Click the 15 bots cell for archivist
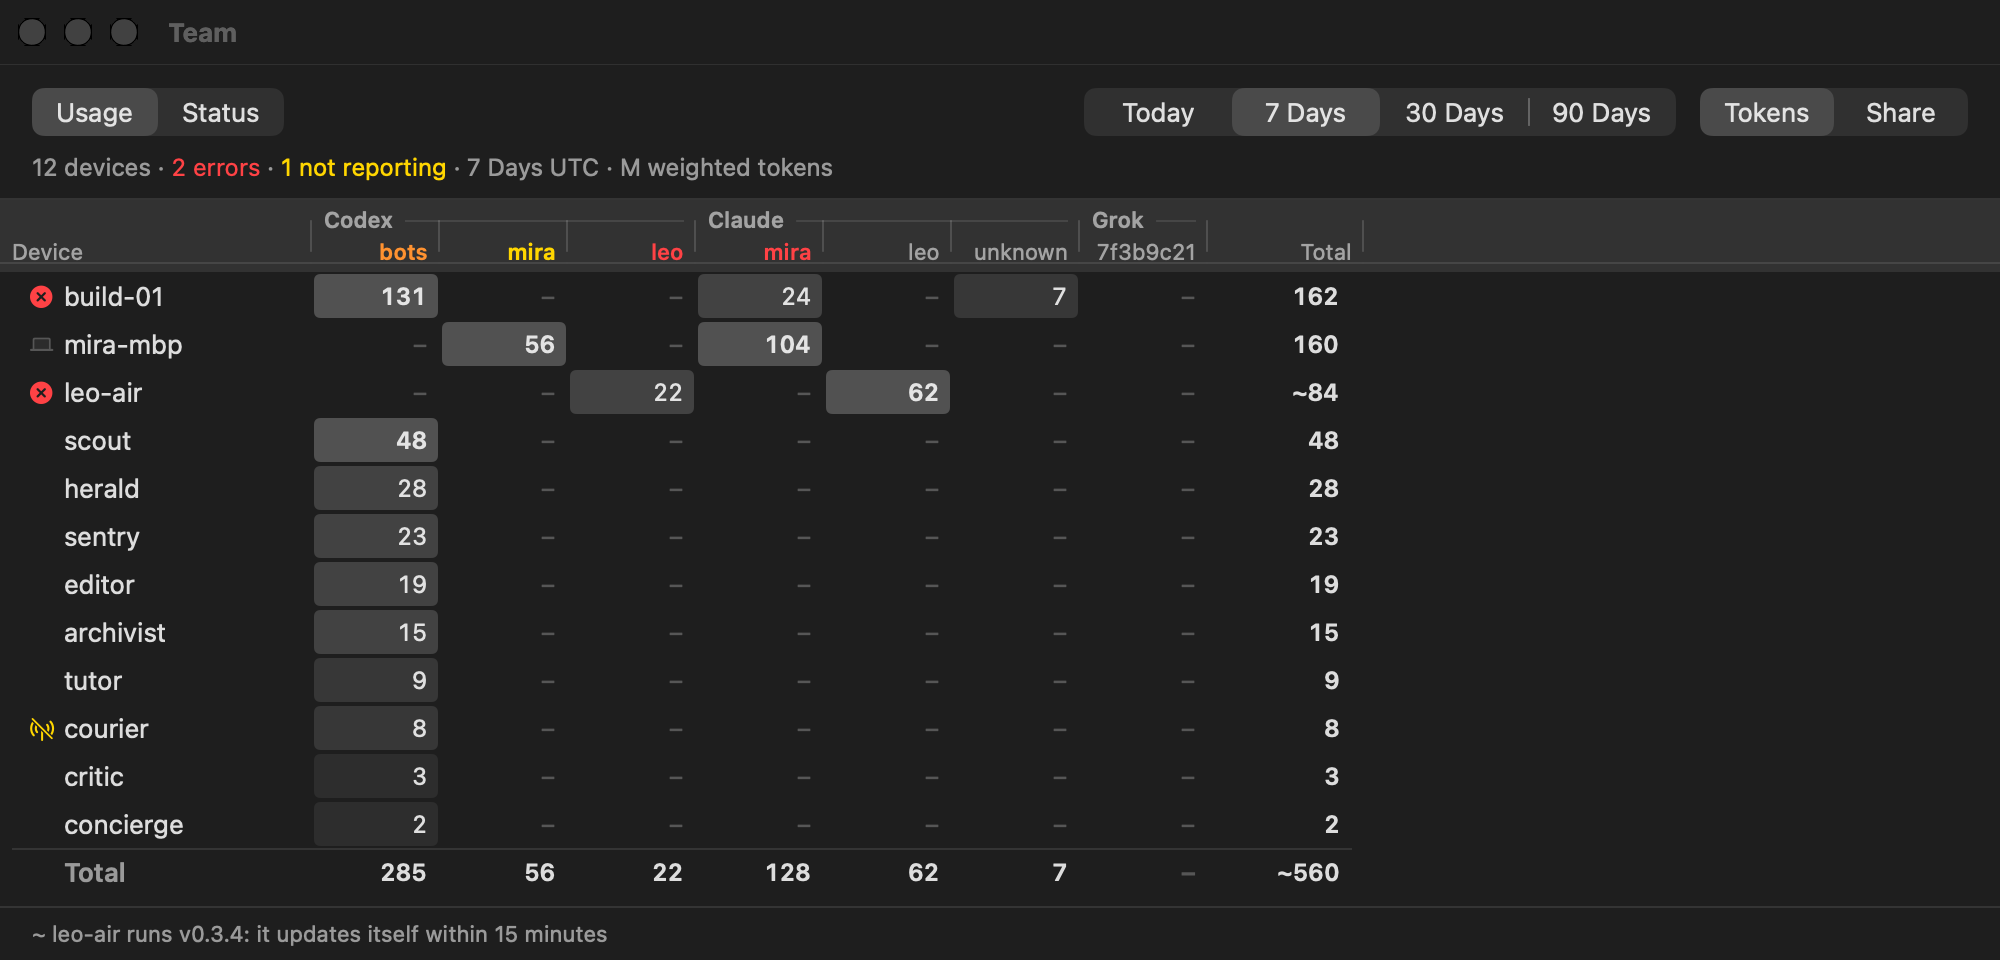The image size is (2000, 960). 376,632
